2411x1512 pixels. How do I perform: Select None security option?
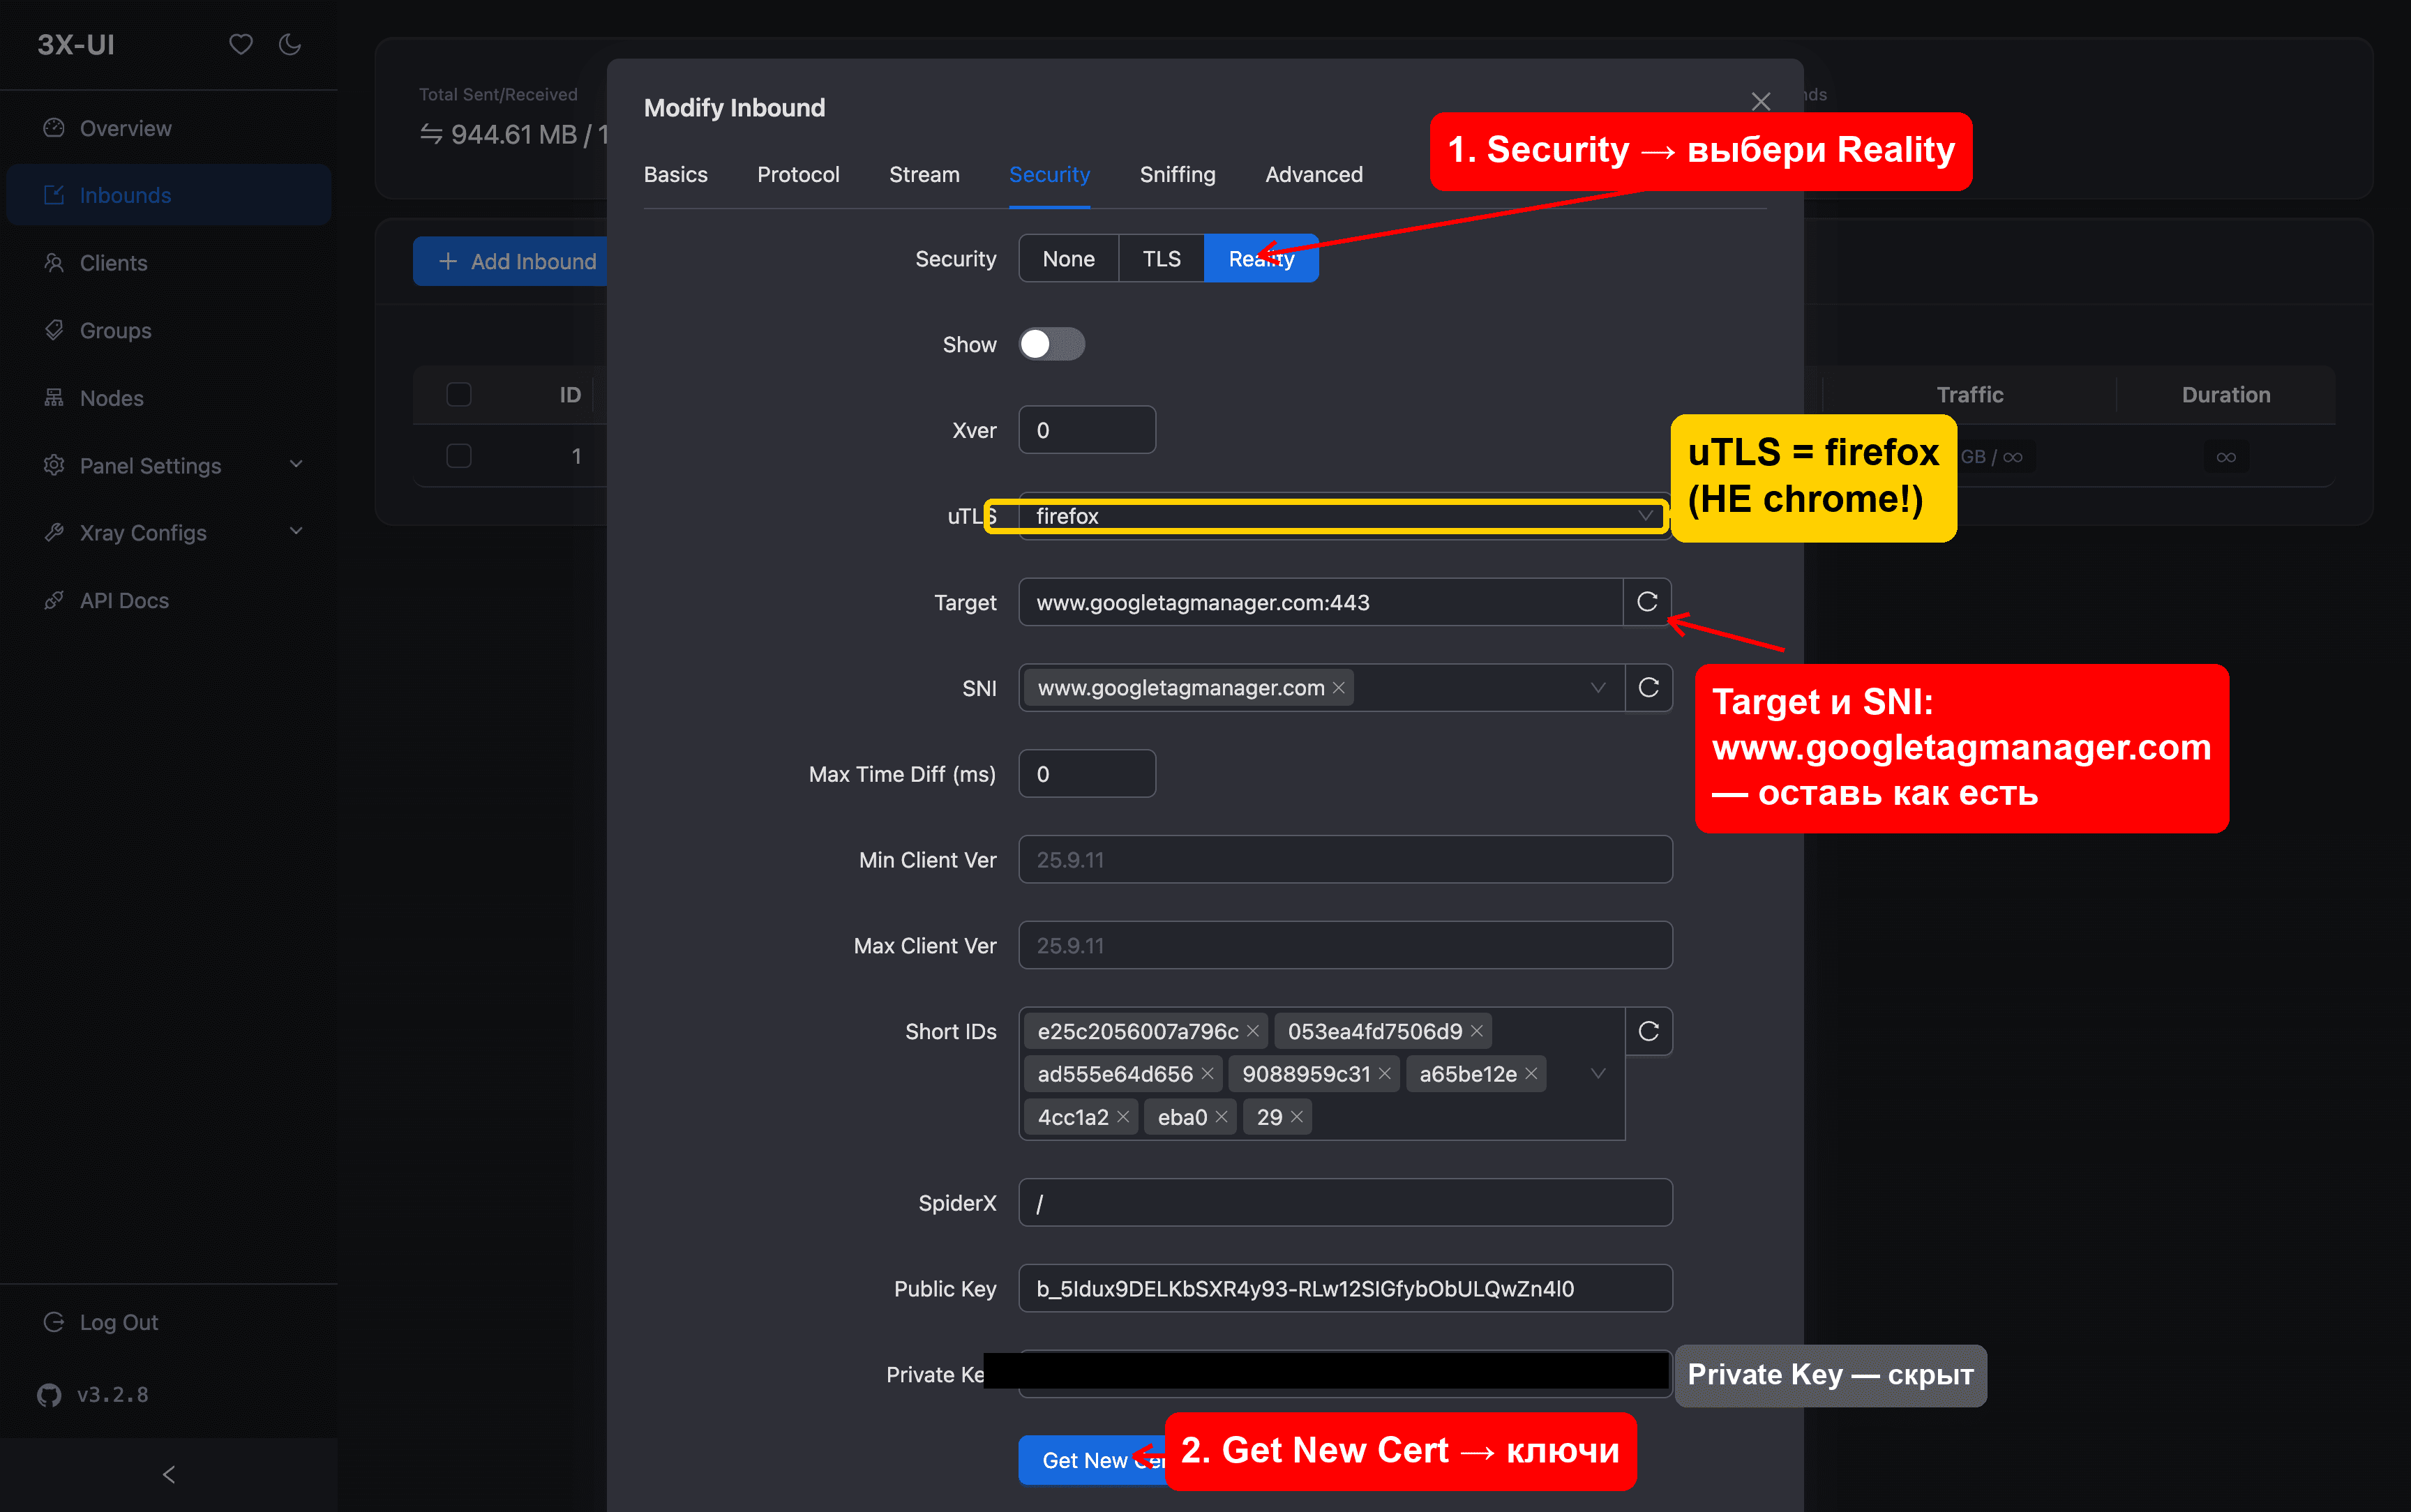coord(1068,259)
